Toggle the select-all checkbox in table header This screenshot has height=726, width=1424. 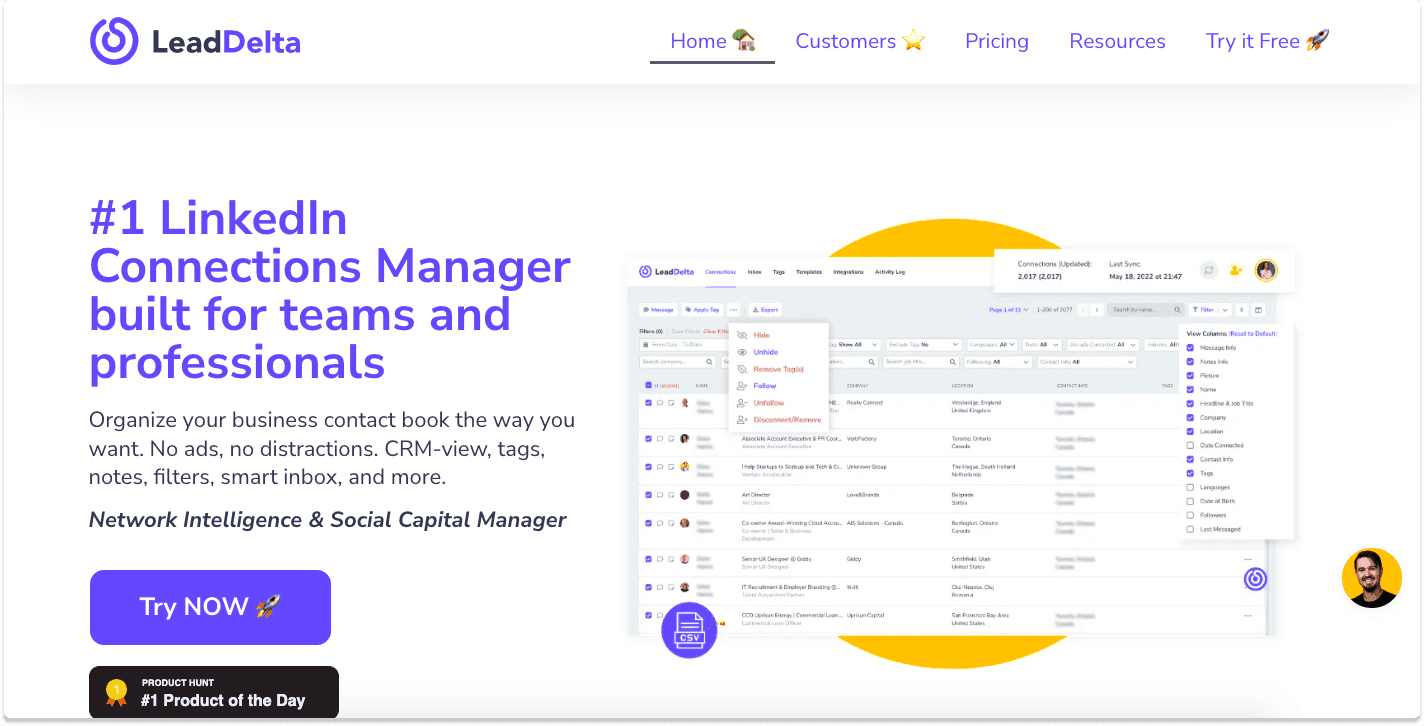648,385
